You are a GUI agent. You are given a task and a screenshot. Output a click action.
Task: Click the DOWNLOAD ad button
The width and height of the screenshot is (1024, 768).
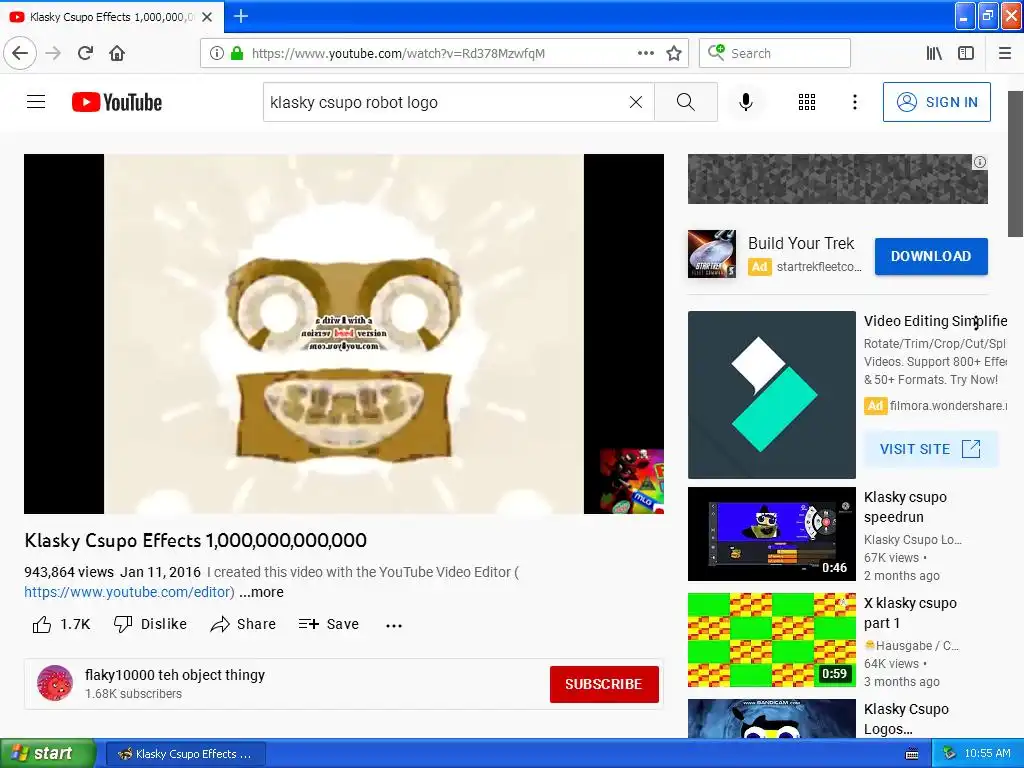click(931, 256)
